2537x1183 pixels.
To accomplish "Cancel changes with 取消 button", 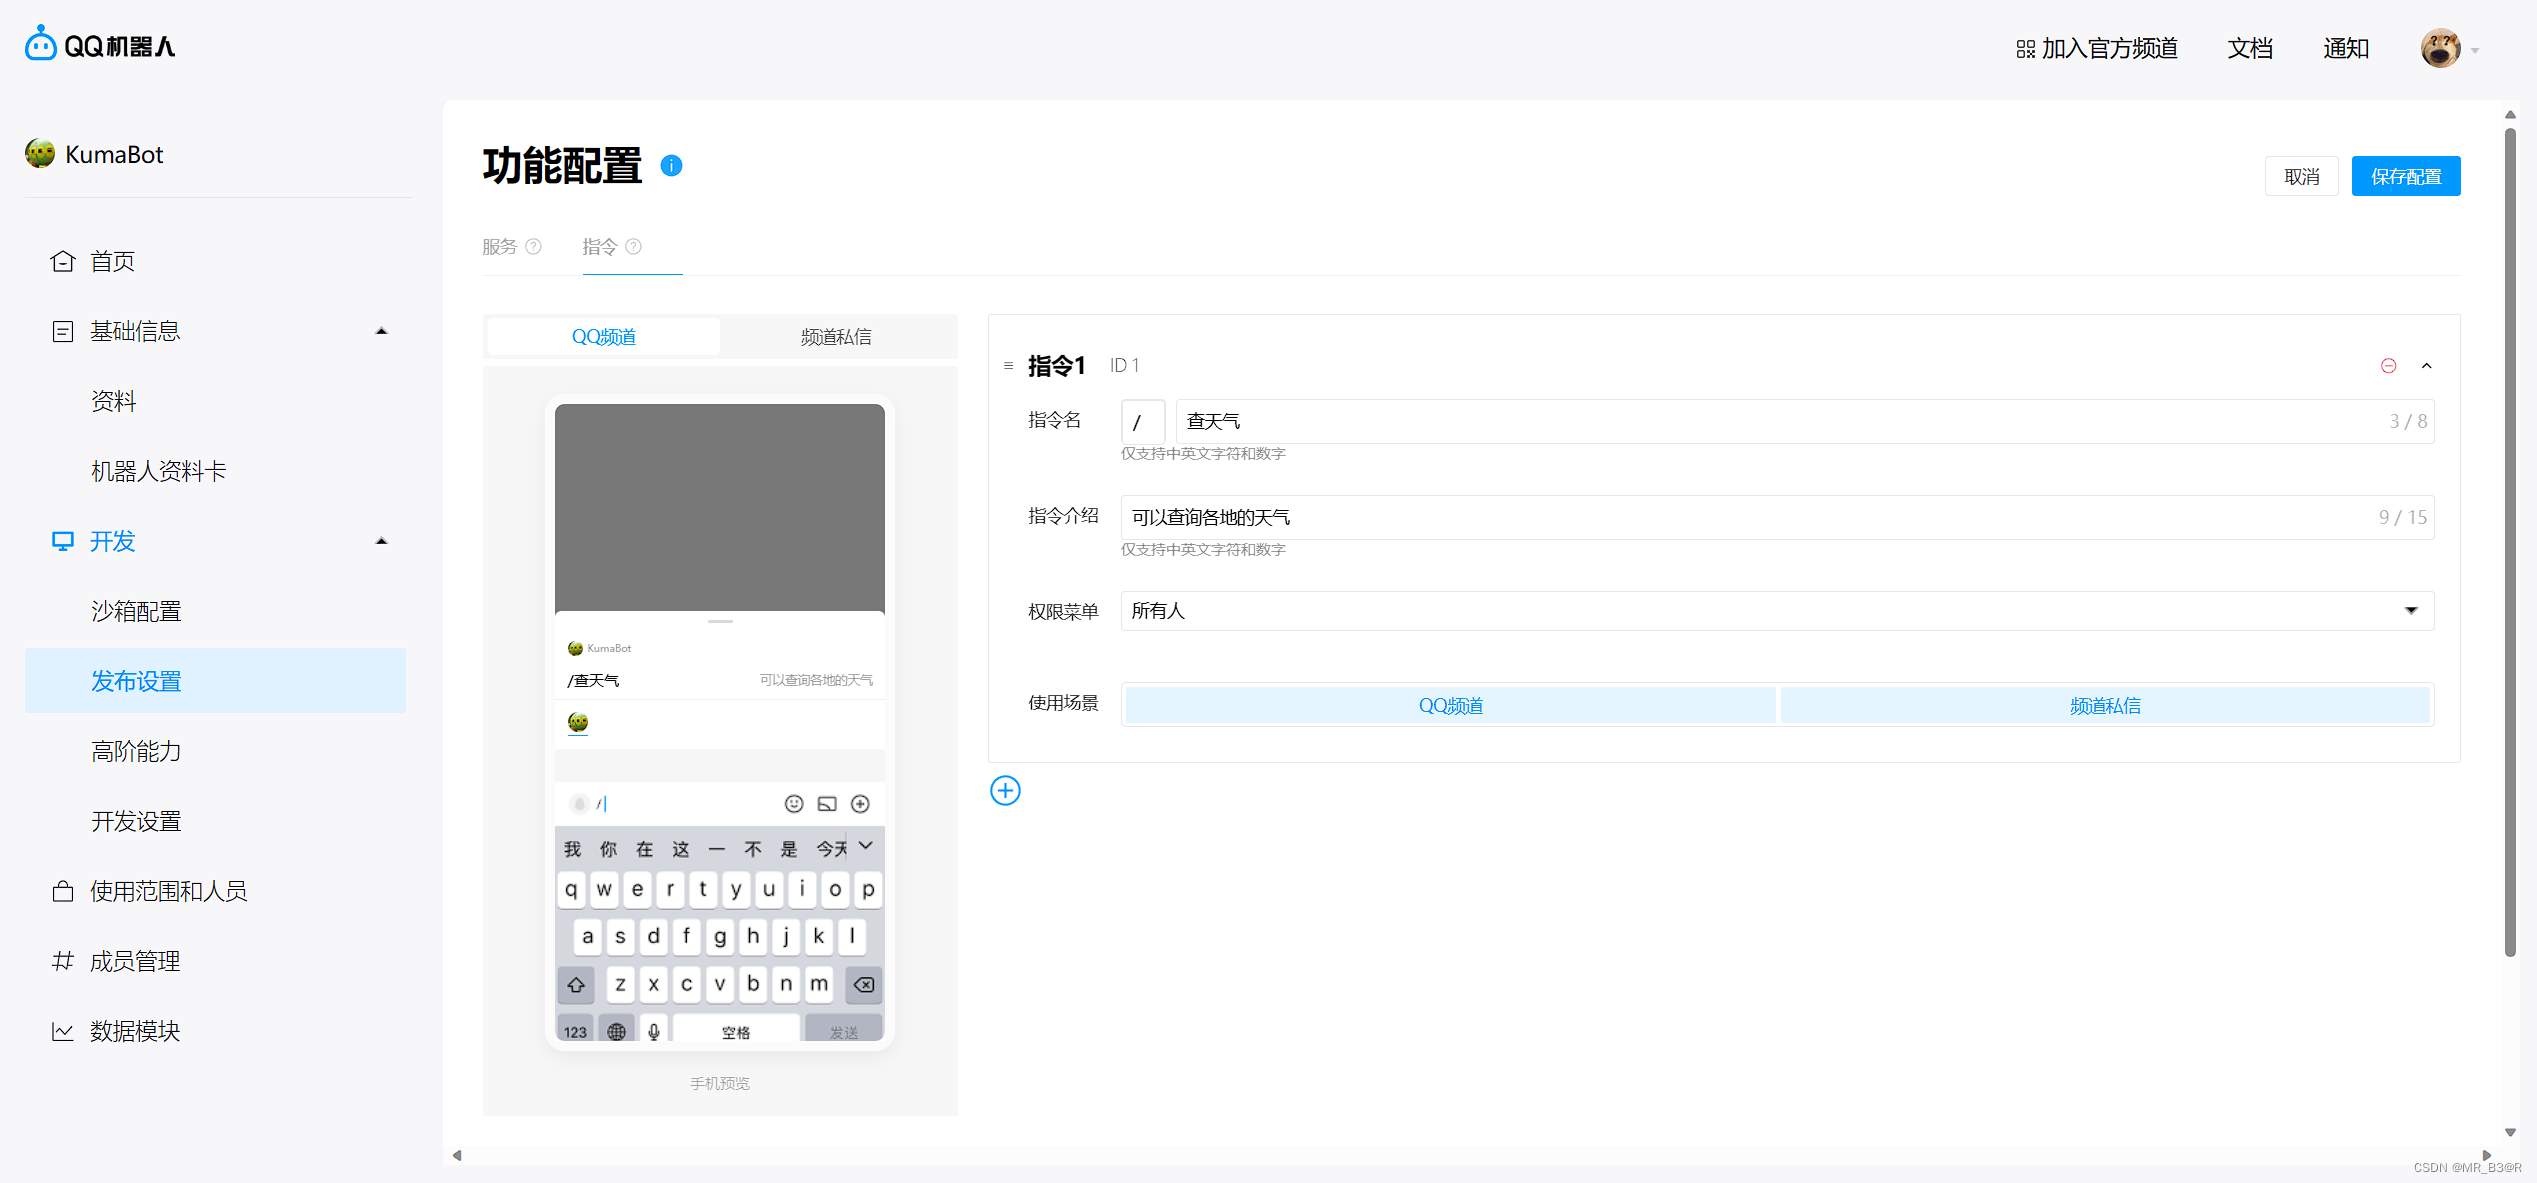I will [2301, 175].
